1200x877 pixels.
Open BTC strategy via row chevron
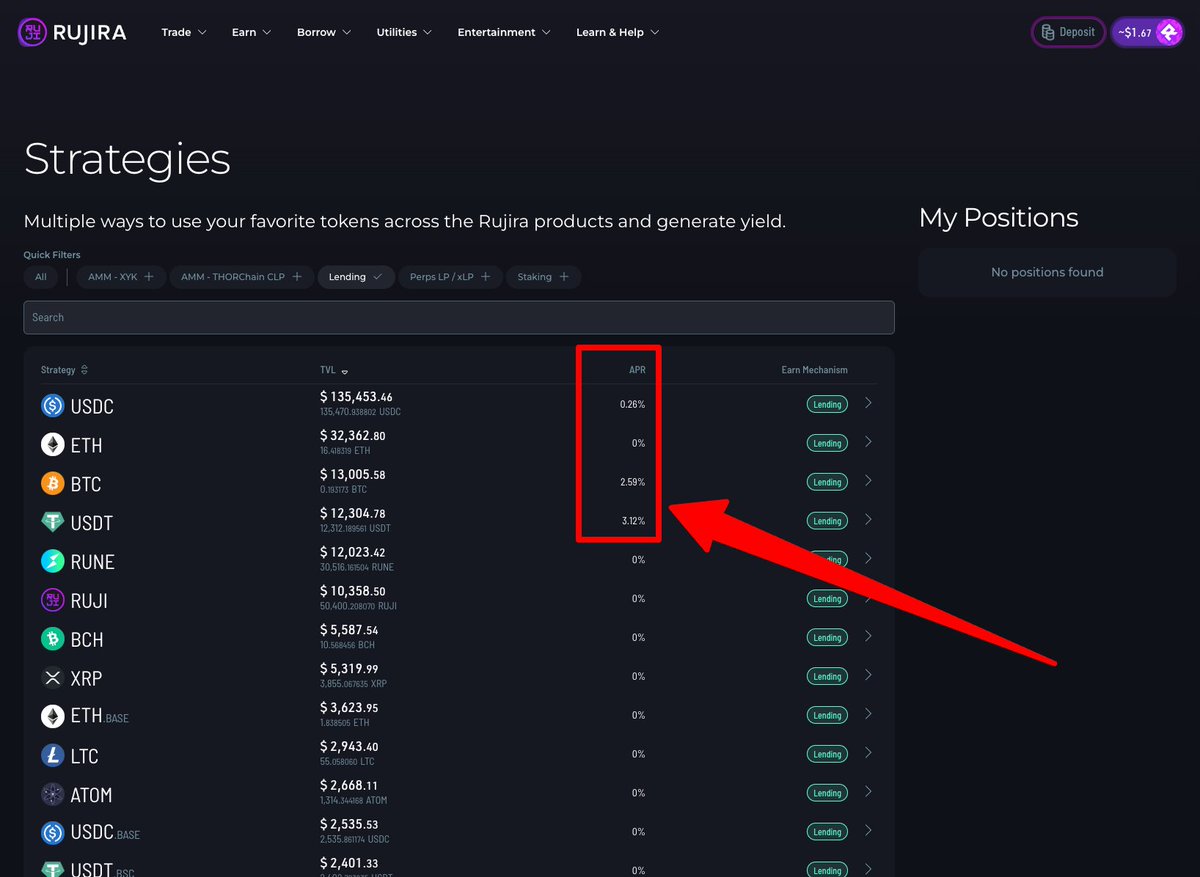868,481
